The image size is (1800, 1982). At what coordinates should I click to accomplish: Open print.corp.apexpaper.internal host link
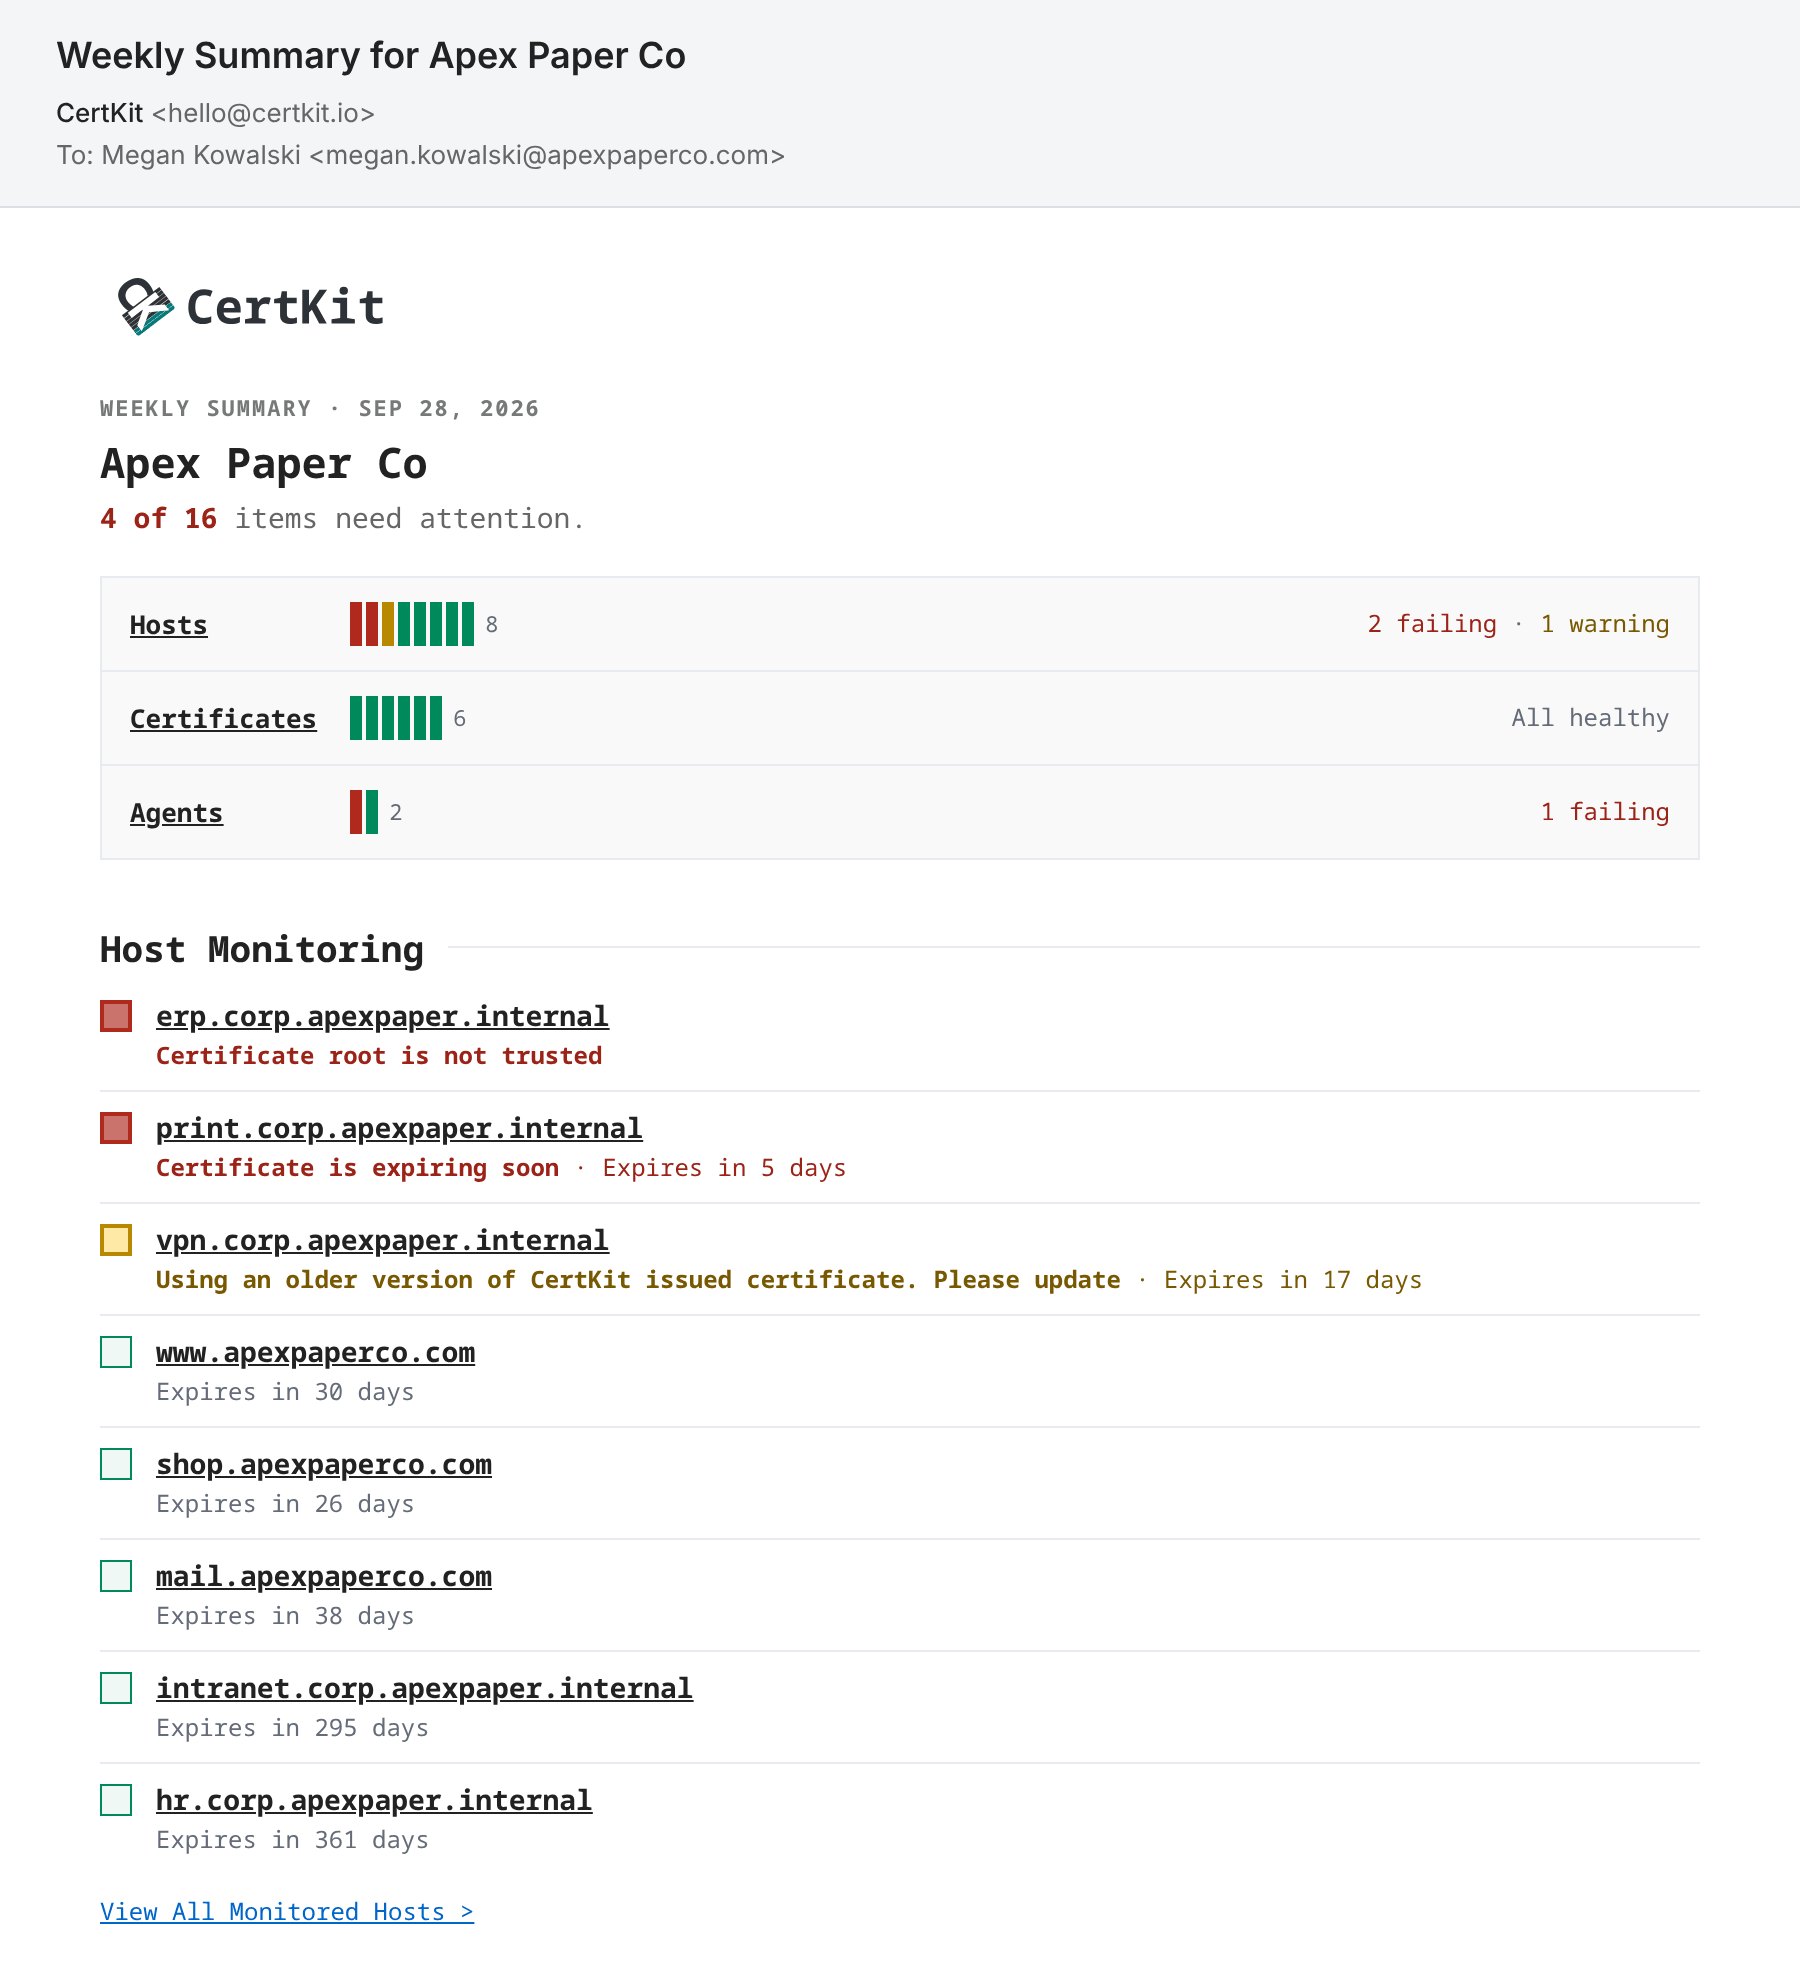click(x=399, y=1128)
